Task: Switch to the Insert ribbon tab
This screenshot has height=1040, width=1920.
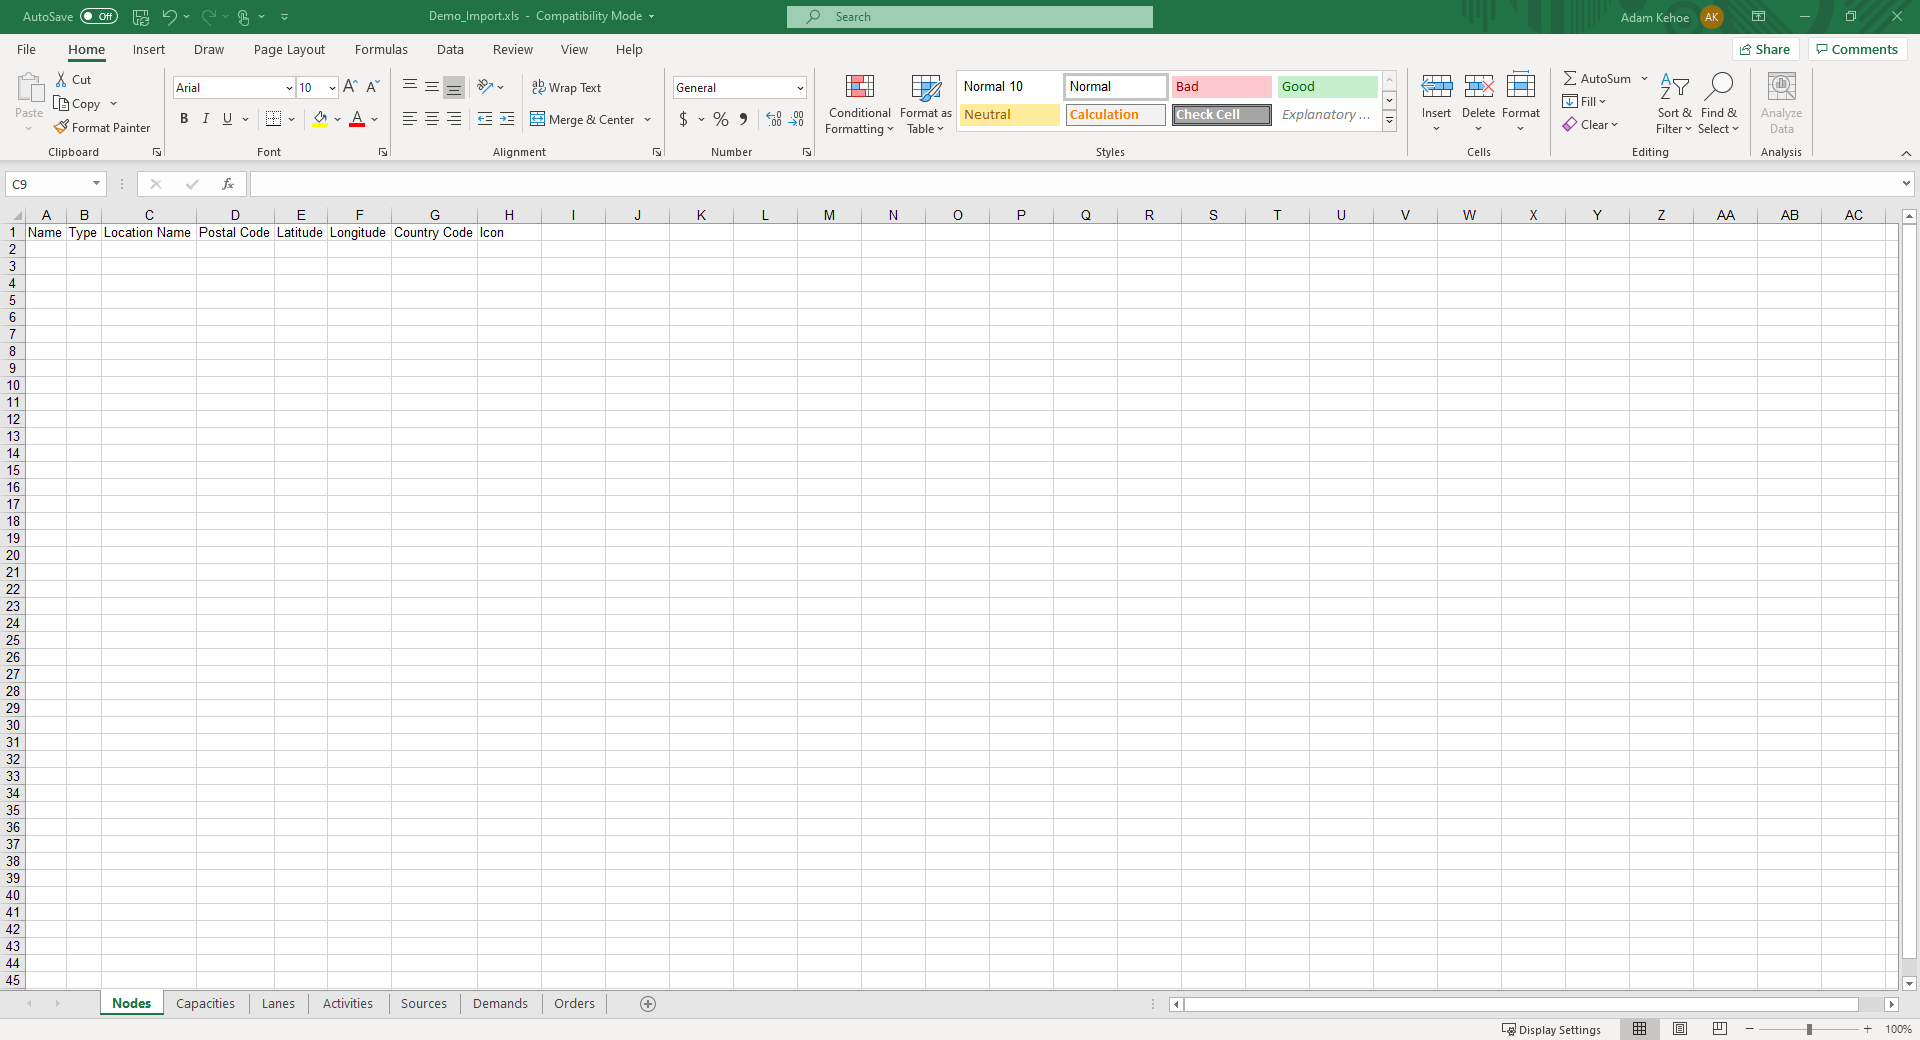Action: pyautogui.click(x=149, y=50)
